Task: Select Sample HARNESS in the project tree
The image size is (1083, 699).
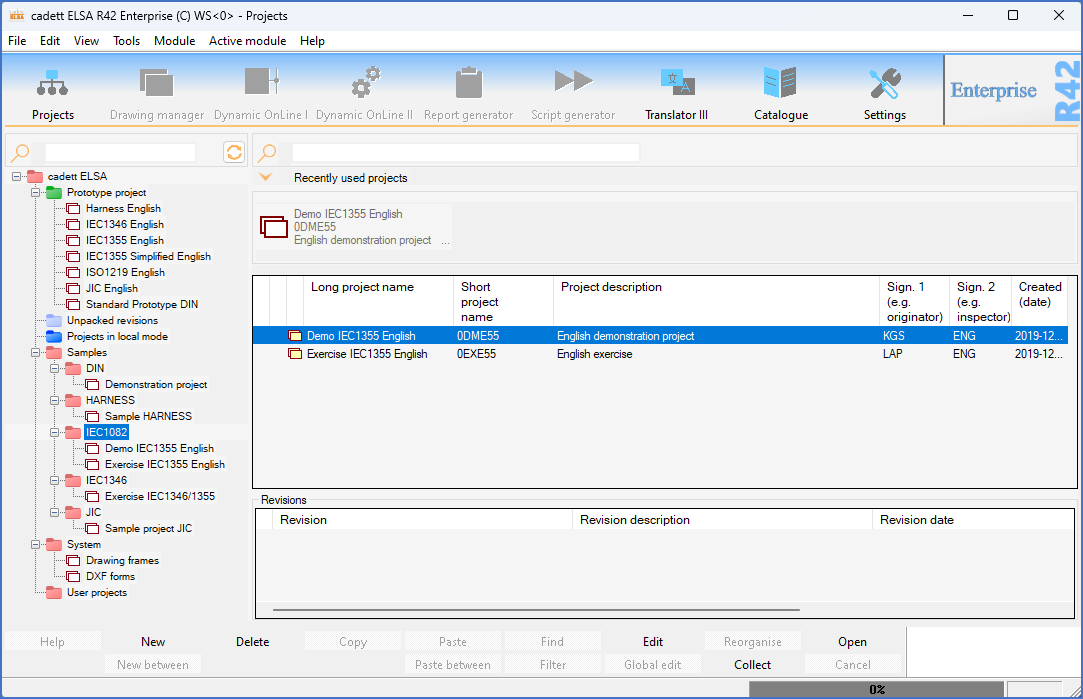Action: [x=138, y=416]
